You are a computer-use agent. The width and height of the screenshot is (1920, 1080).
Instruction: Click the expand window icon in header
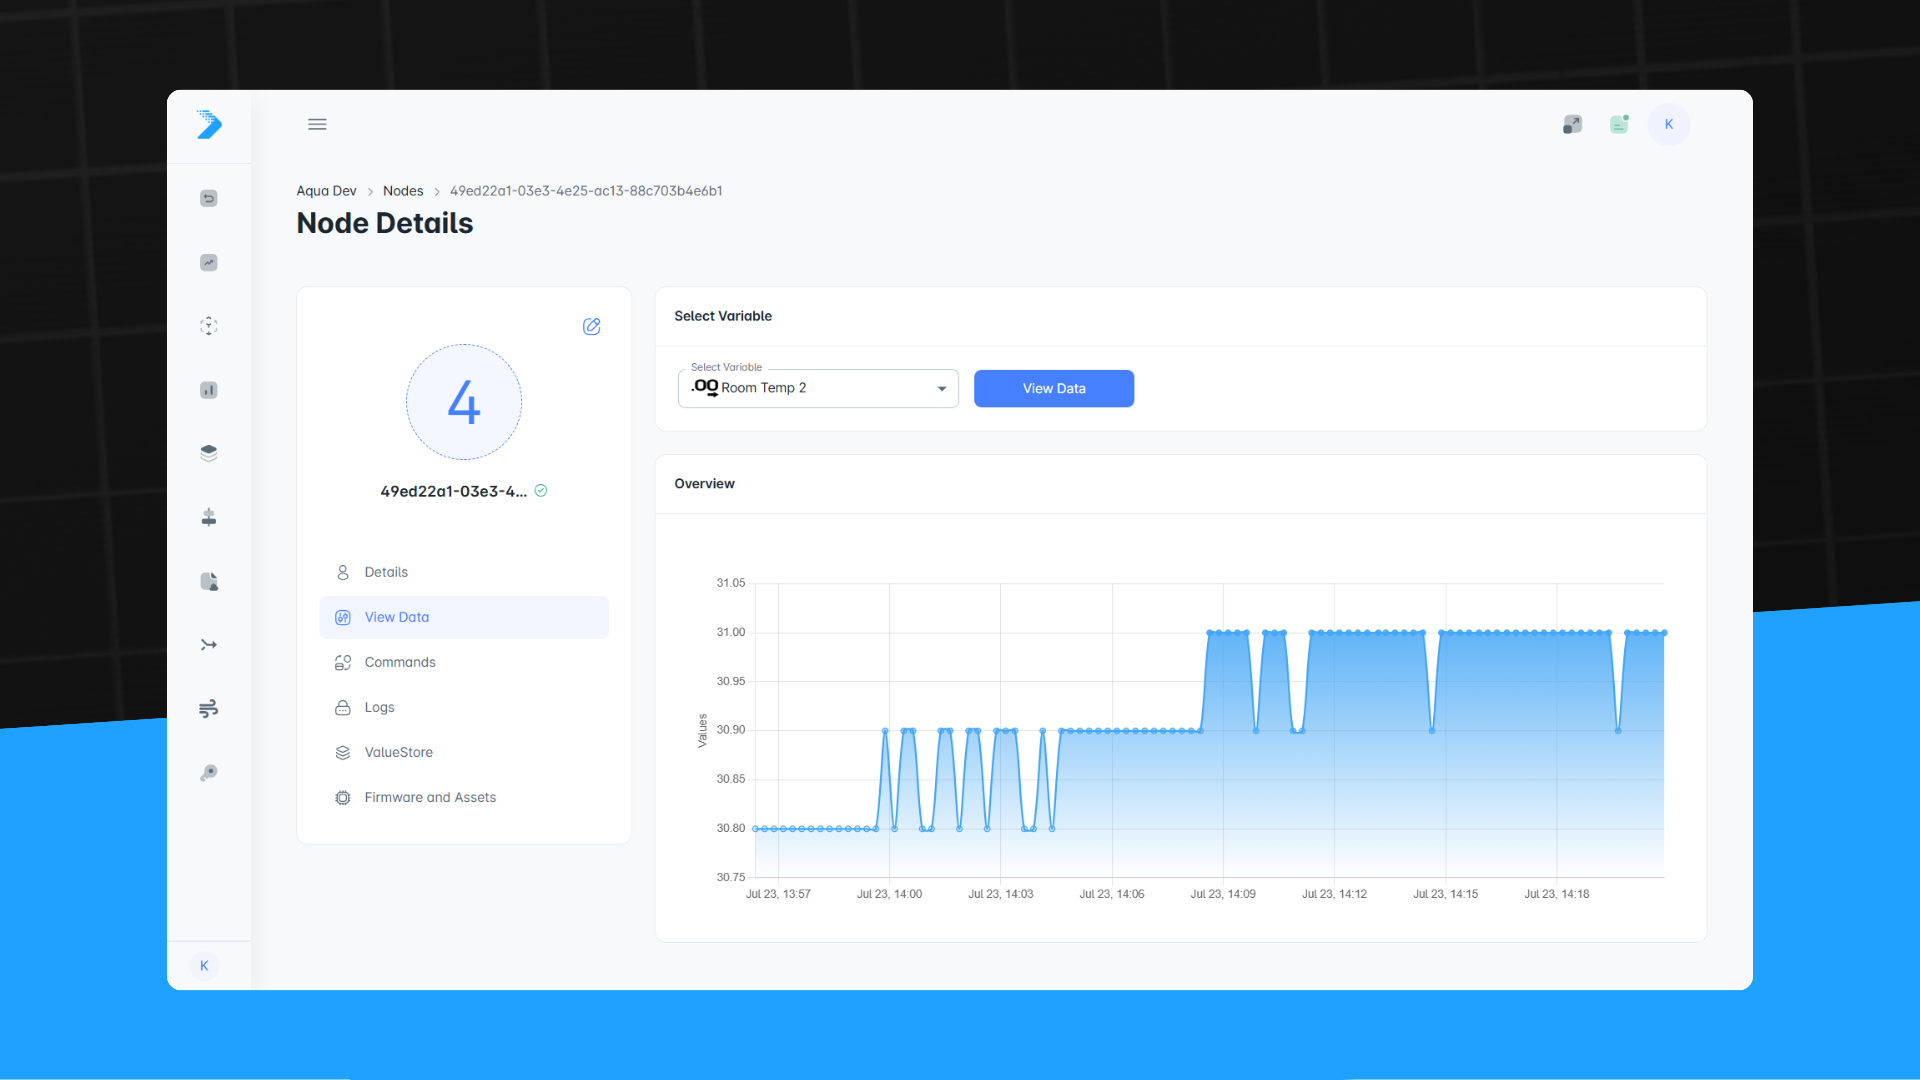pyautogui.click(x=1572, y=124)
